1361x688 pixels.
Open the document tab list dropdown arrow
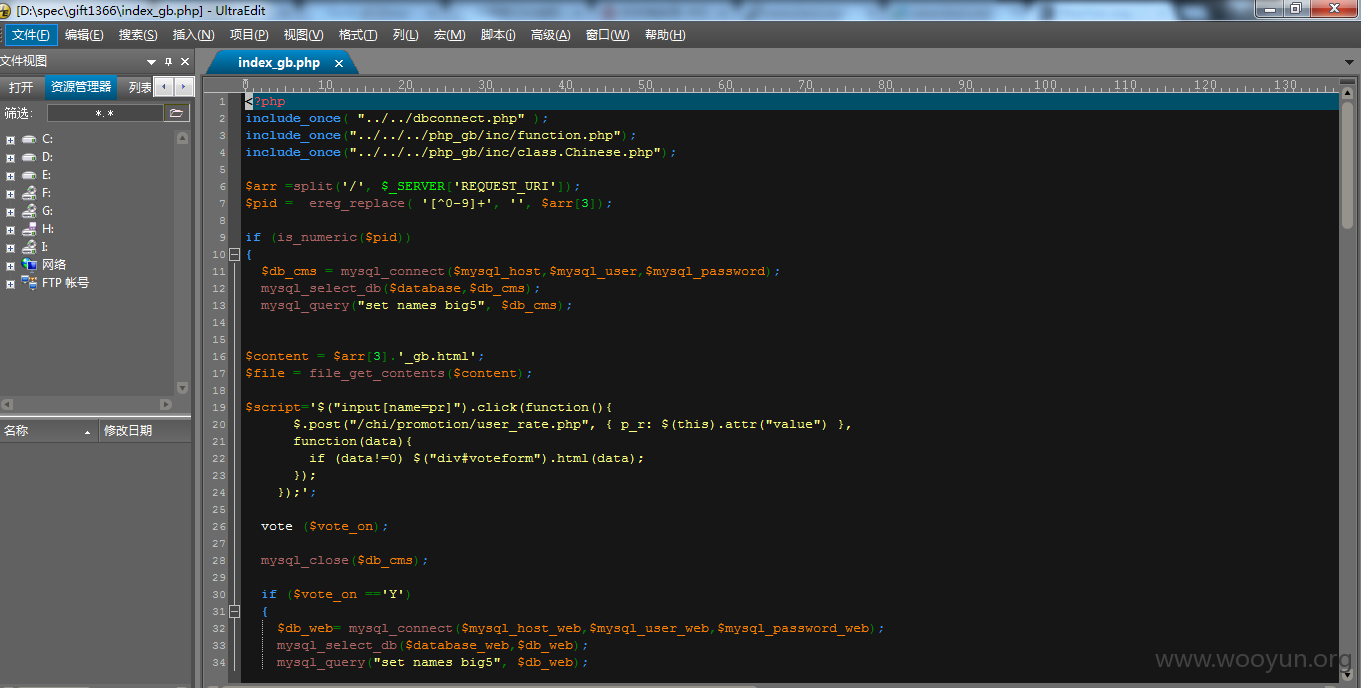pos(1349,63)
